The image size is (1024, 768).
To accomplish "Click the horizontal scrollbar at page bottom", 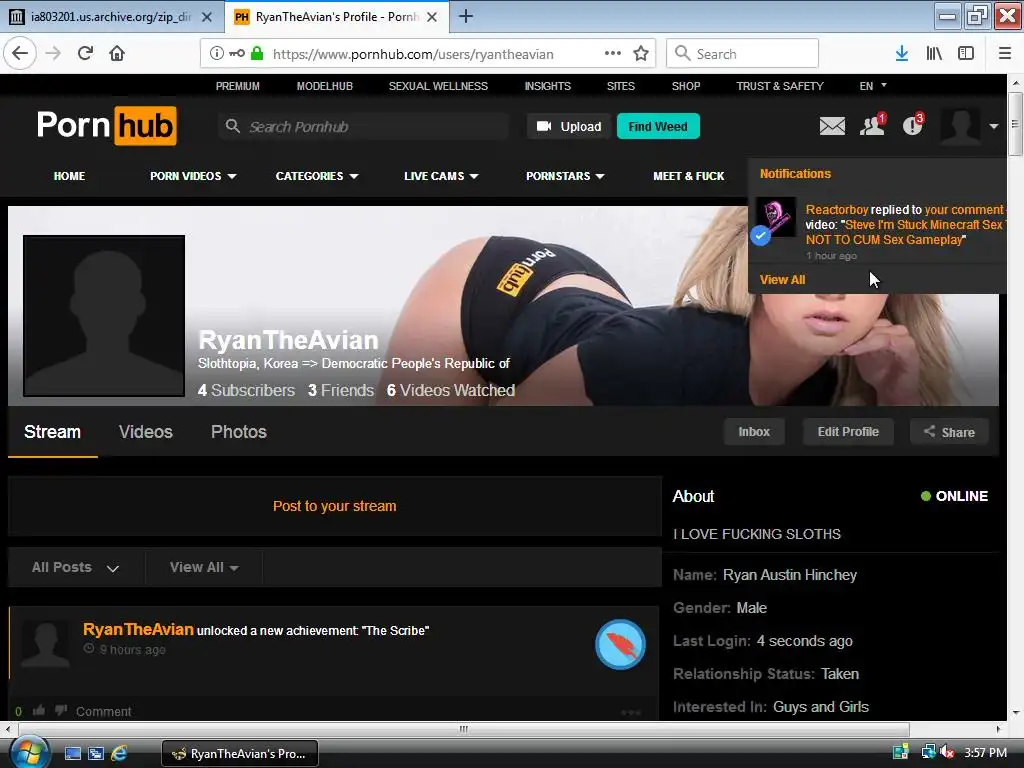I will click(x=464, y=729).
